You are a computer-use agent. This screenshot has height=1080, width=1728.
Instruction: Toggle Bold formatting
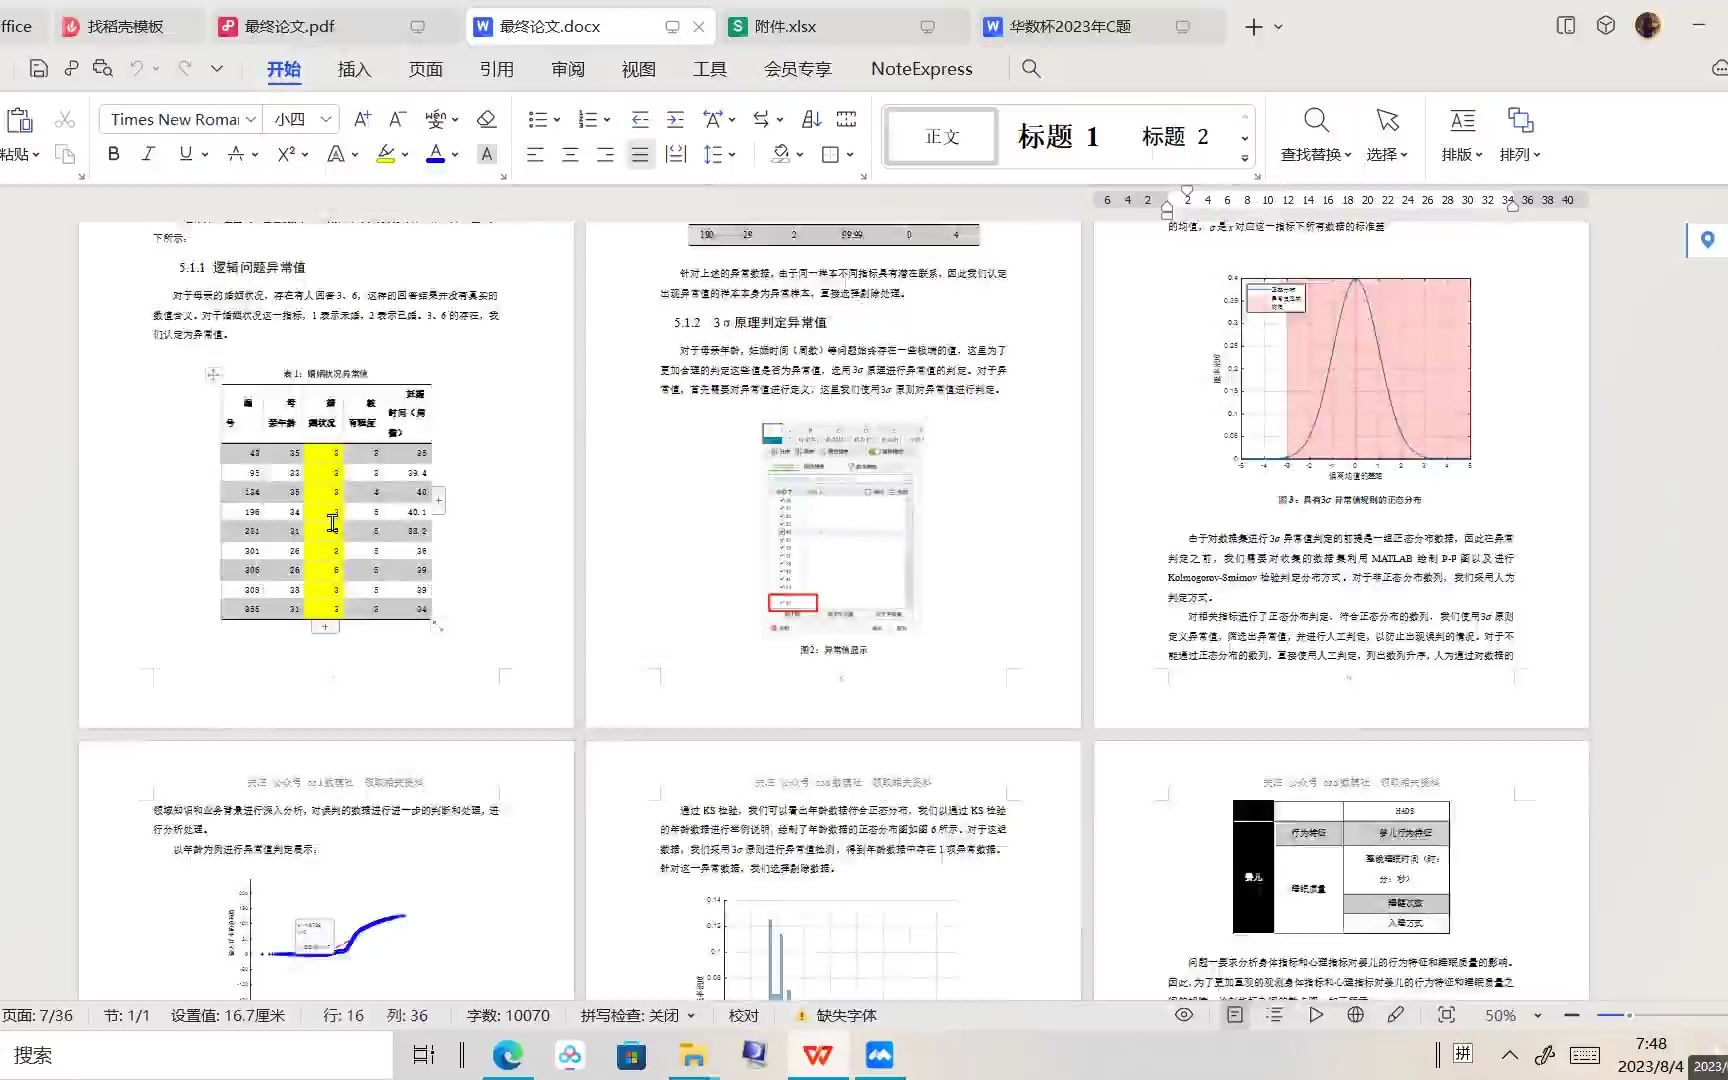[x=113, y=154]
